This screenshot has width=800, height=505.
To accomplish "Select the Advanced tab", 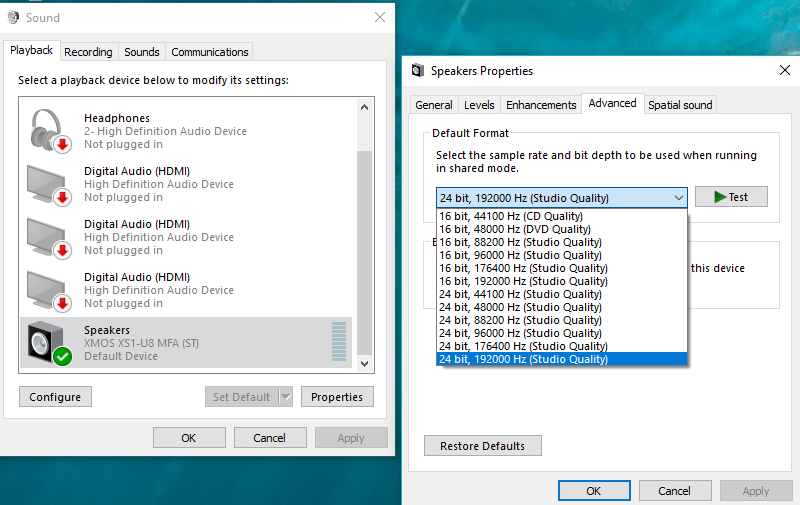I will 612,104.
